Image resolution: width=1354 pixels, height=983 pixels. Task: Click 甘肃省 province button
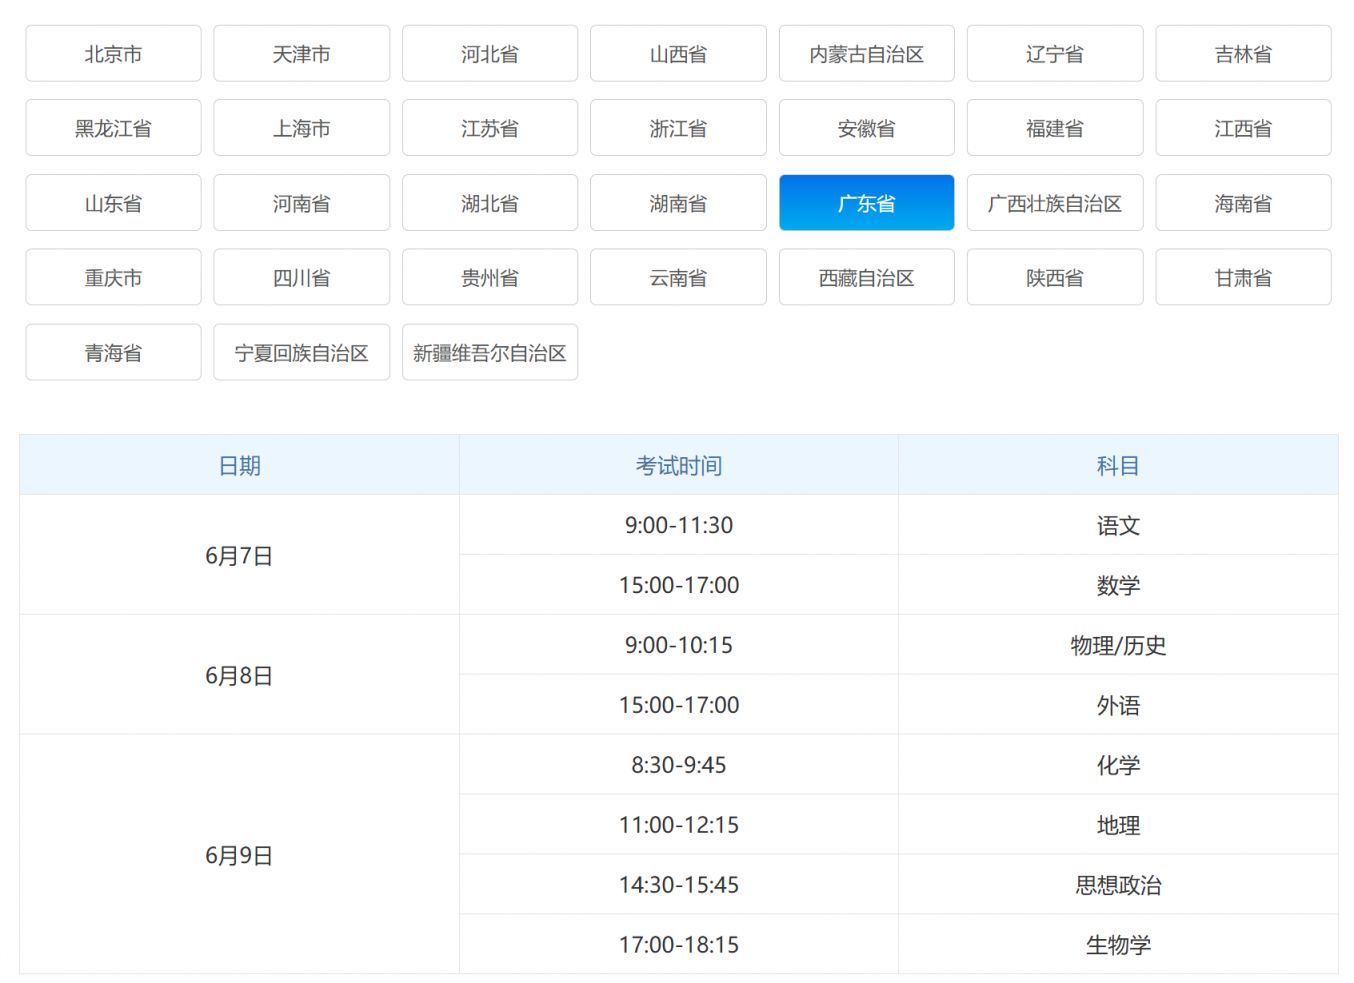(1243, 277)
